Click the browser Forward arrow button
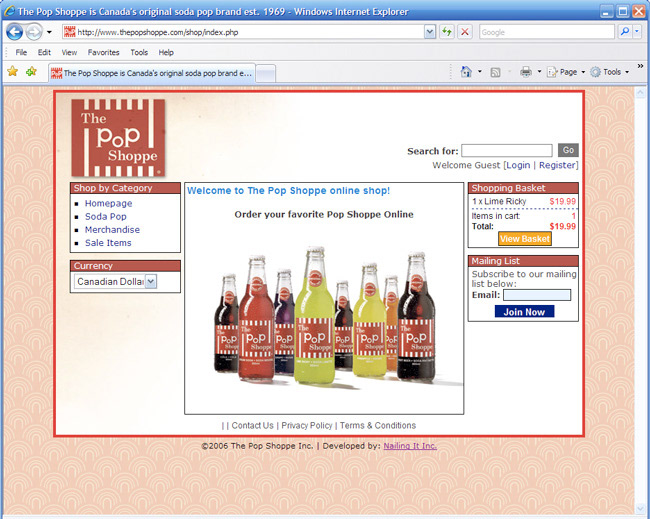 pyautogui.click(x=34, y=32)
